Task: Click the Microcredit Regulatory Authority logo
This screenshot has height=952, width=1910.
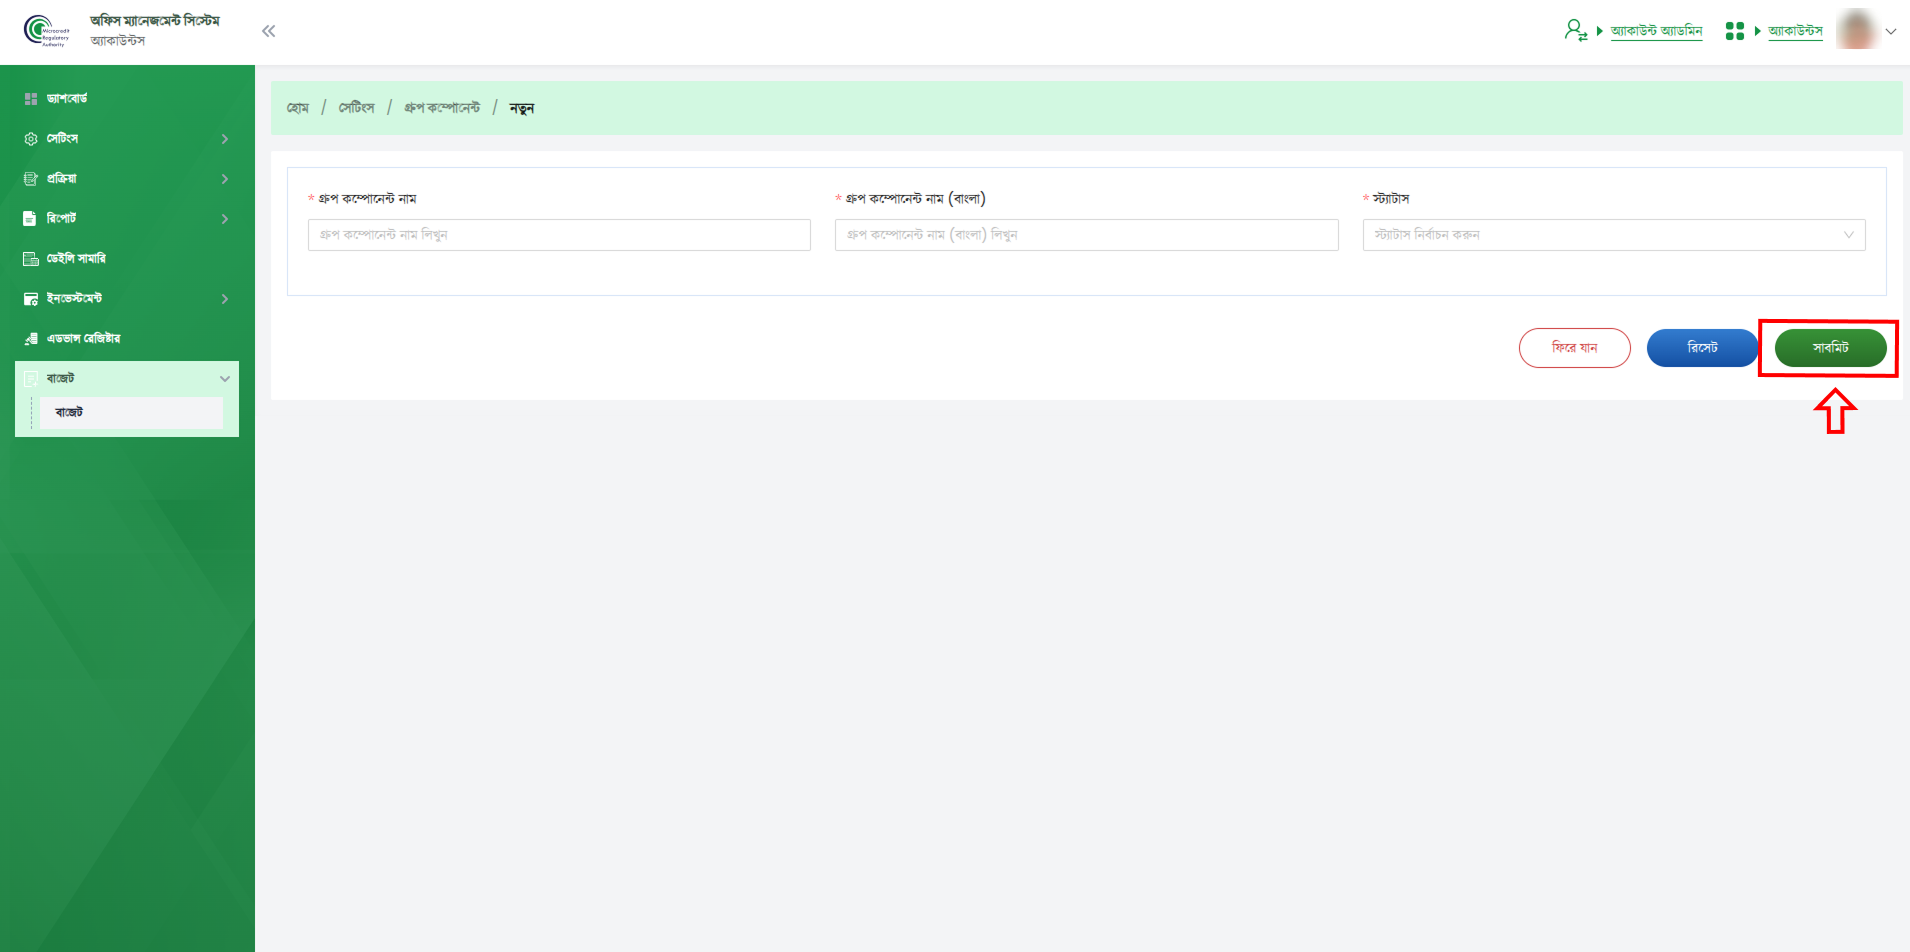Action: [47, 31]
